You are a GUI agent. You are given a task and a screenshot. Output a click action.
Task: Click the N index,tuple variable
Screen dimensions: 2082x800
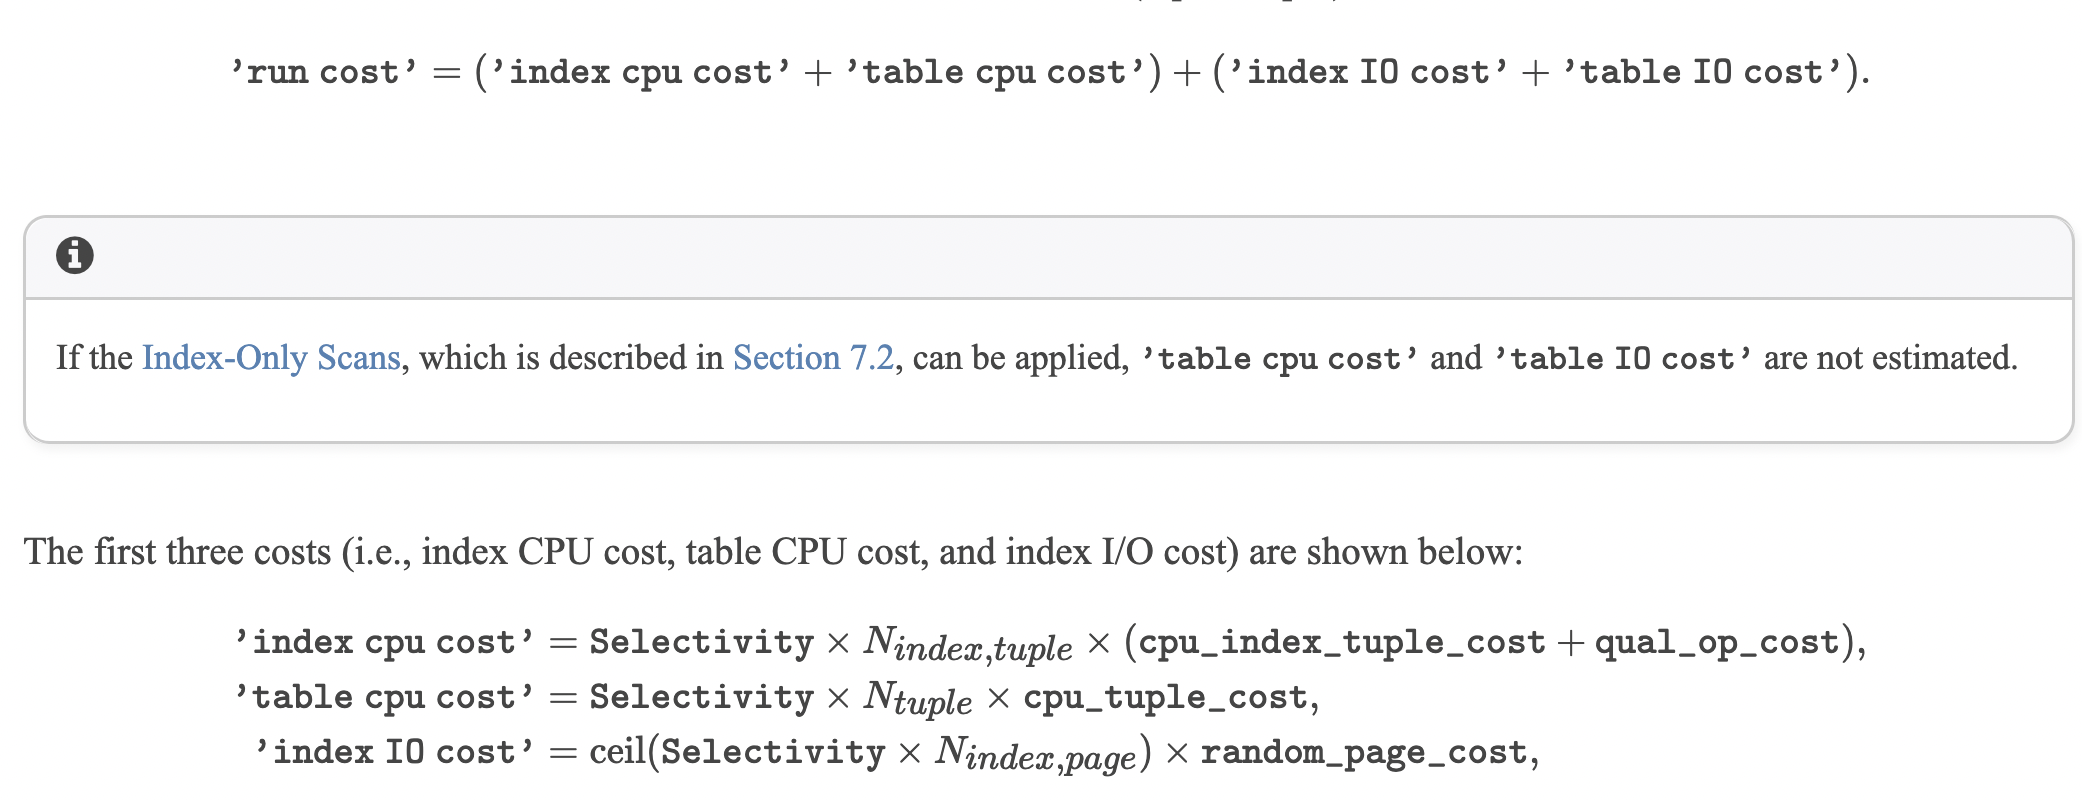point(967,644)
